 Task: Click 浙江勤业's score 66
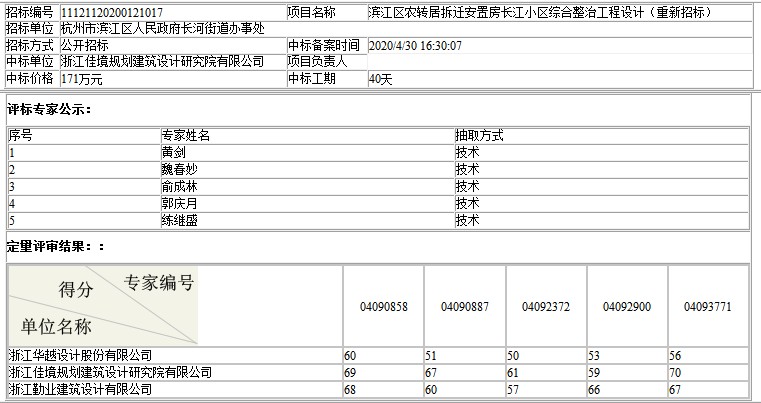click(x=594, y=390)
